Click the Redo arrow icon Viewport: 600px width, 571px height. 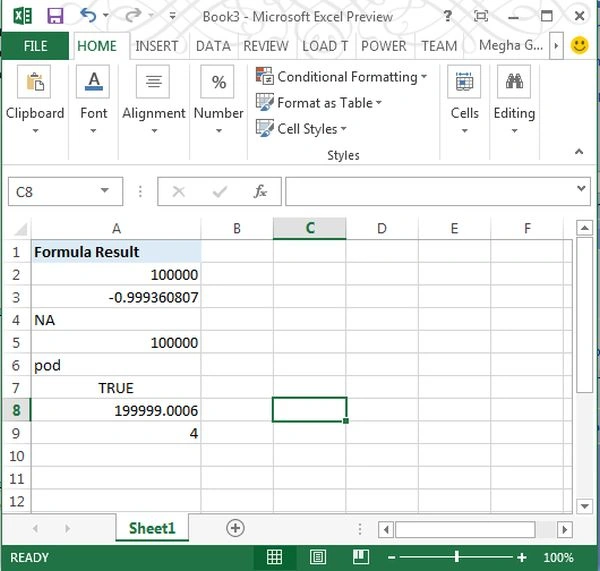pyautogui.click(x=134, y=16)
